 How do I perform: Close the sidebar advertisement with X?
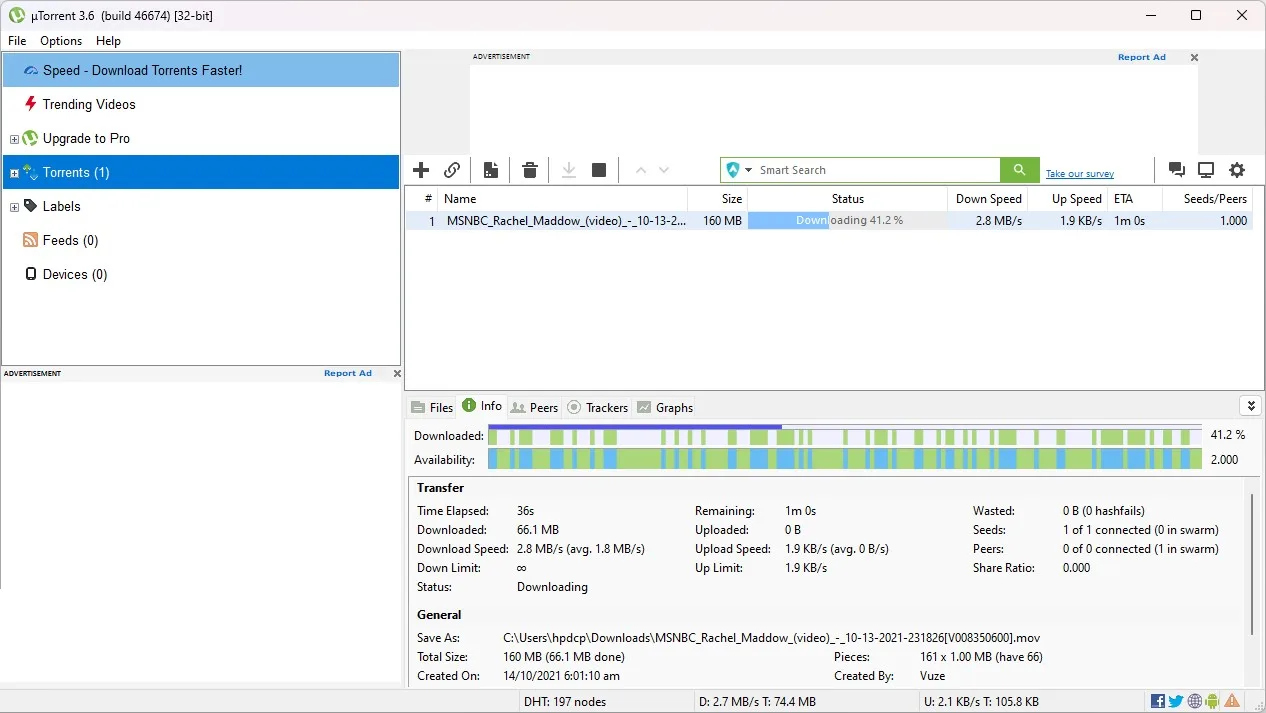397,374
